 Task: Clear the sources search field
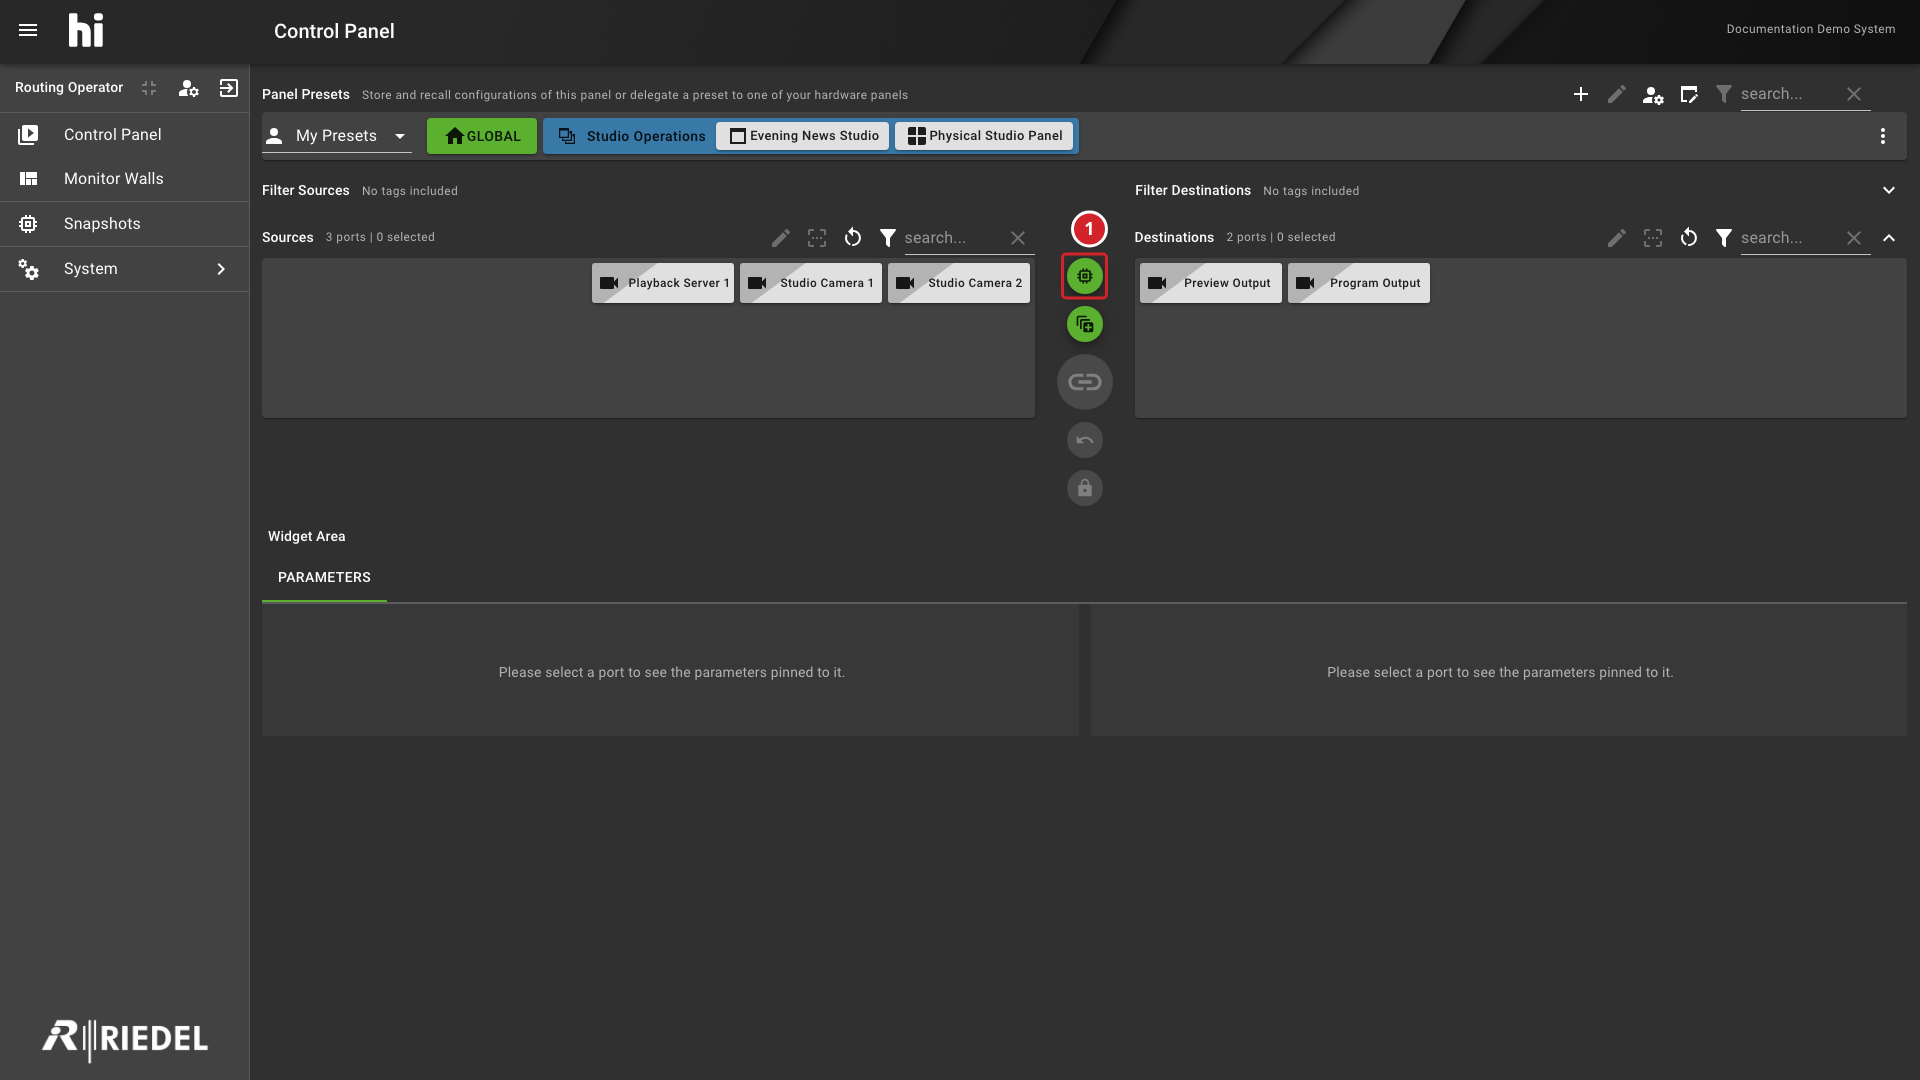[1018, 238]
